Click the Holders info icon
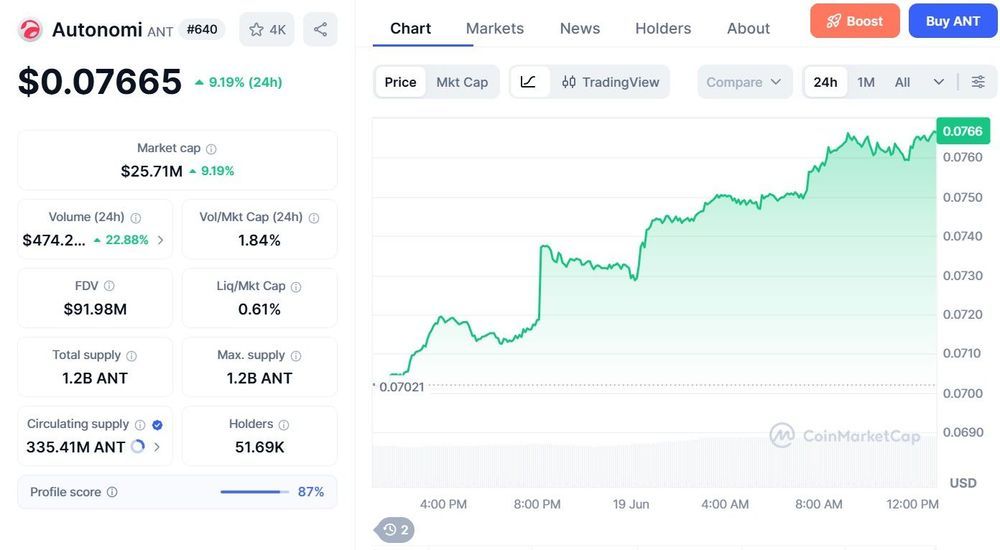 [284, 424]
